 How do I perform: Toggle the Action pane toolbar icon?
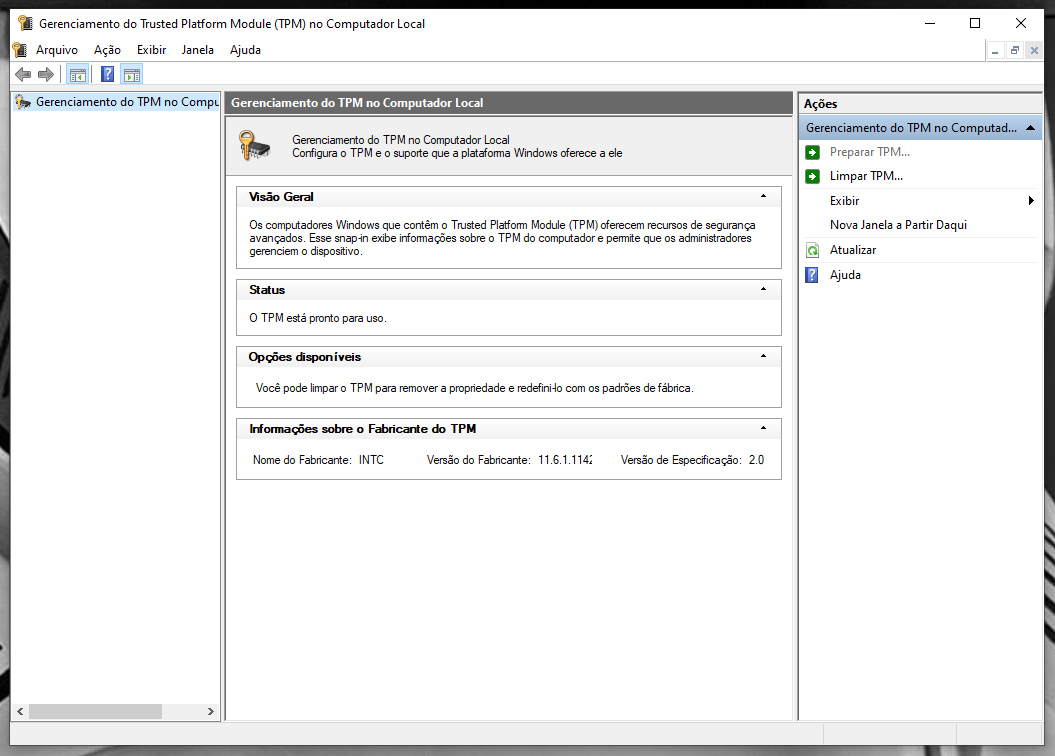(132, 74)
